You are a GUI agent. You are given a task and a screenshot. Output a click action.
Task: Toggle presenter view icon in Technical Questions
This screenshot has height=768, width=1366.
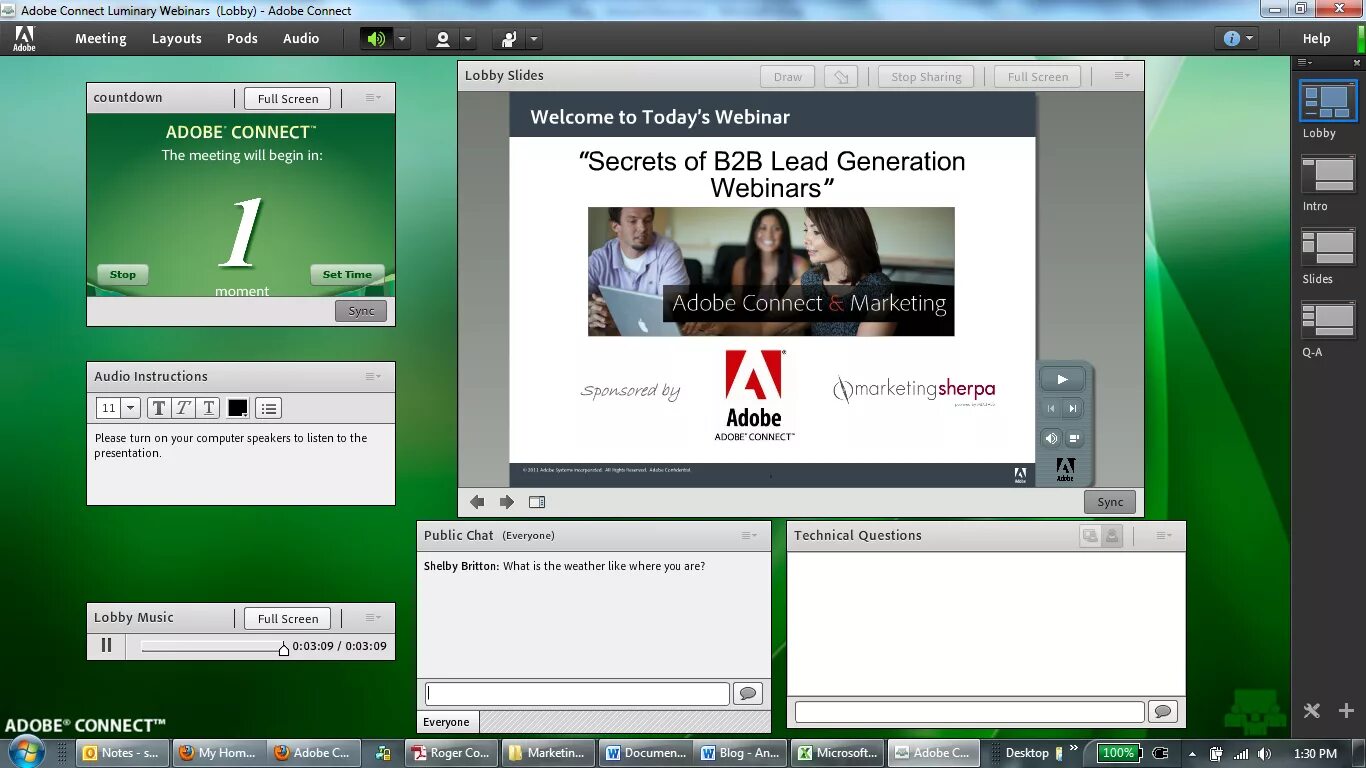(x=1090, y=536)
